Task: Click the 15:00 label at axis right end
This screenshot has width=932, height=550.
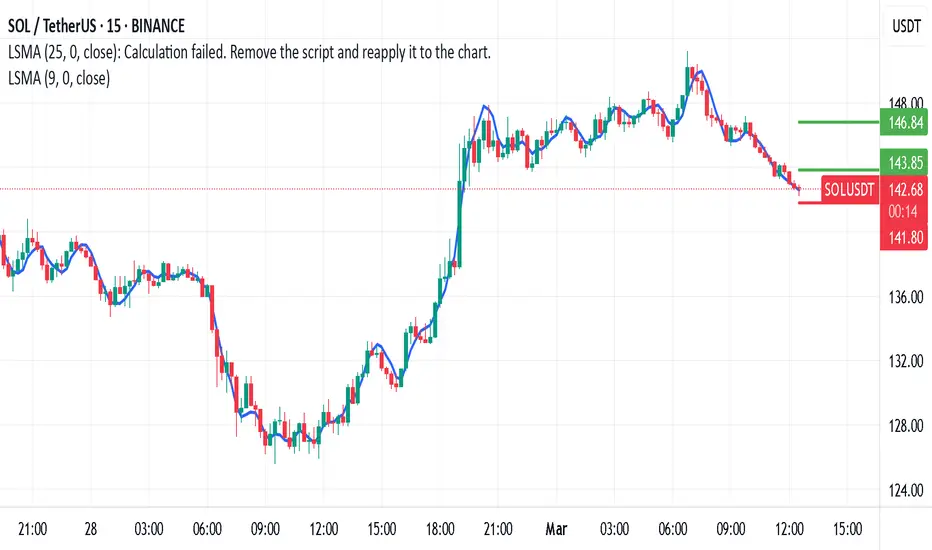Action: (847, 529)
